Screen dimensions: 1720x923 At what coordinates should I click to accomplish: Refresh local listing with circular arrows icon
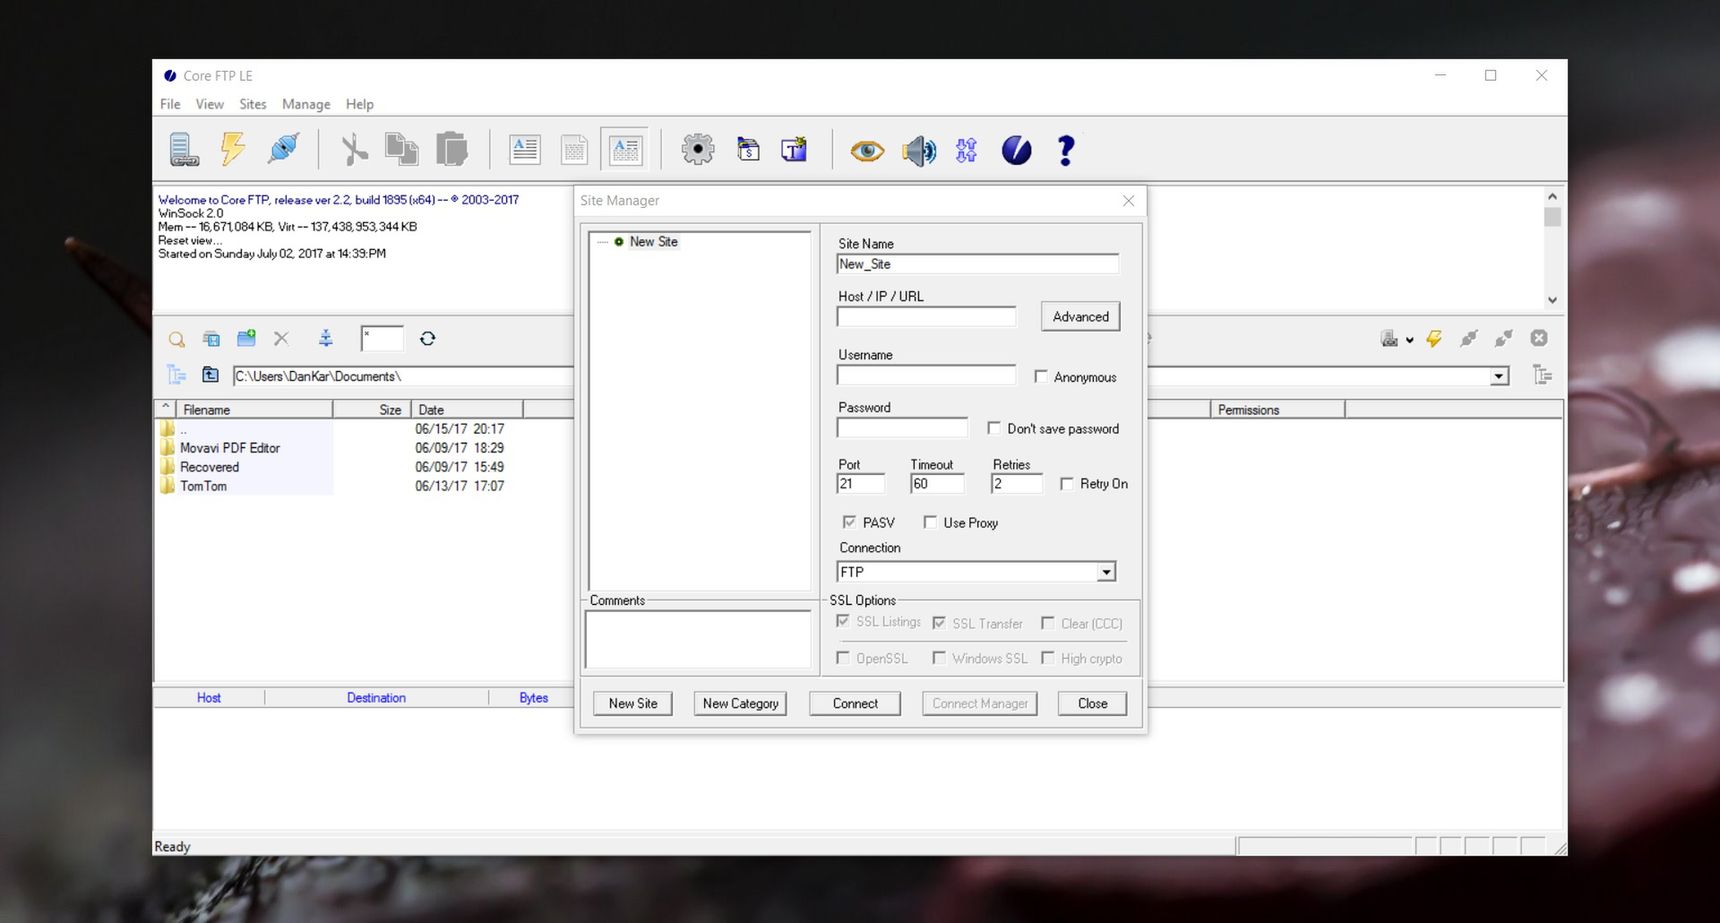[428, 338]
